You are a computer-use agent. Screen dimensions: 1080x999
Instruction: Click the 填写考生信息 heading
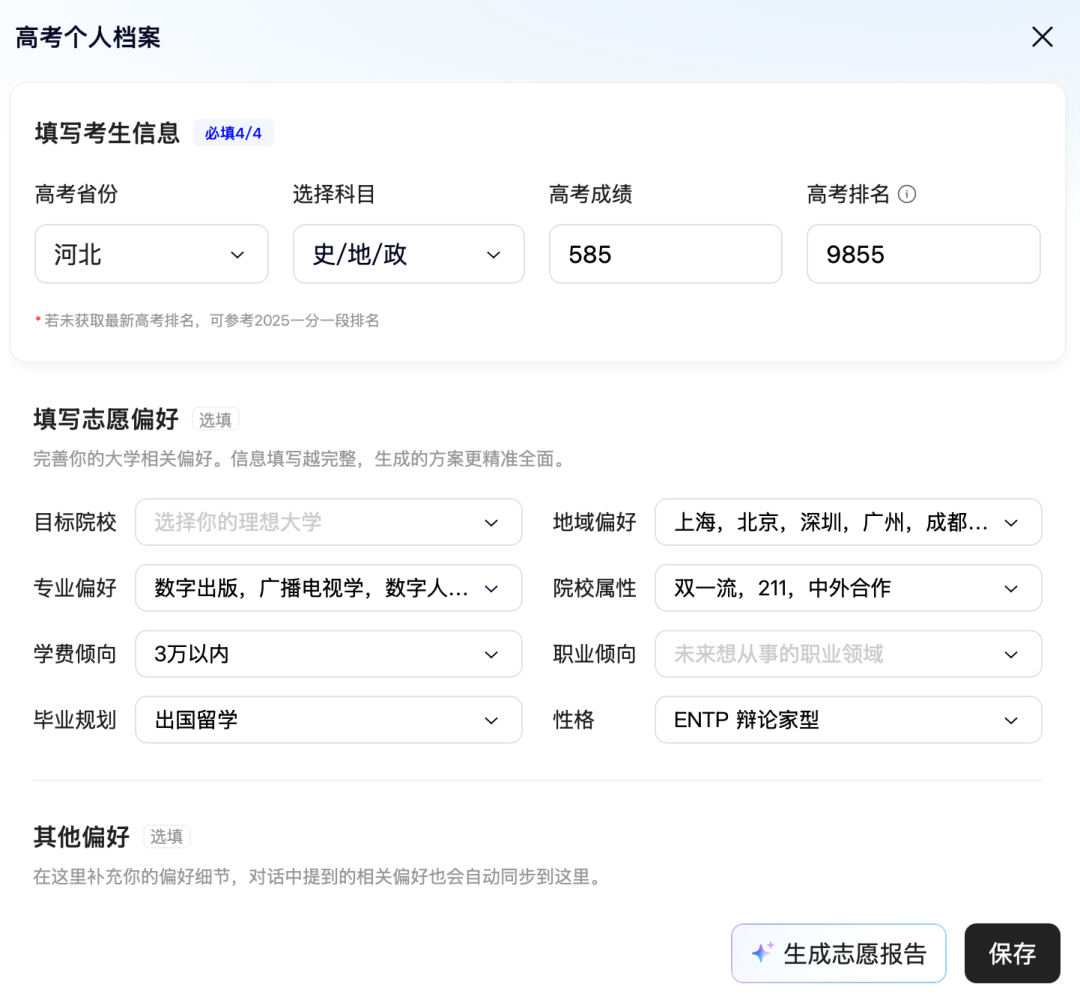[107, 133]
